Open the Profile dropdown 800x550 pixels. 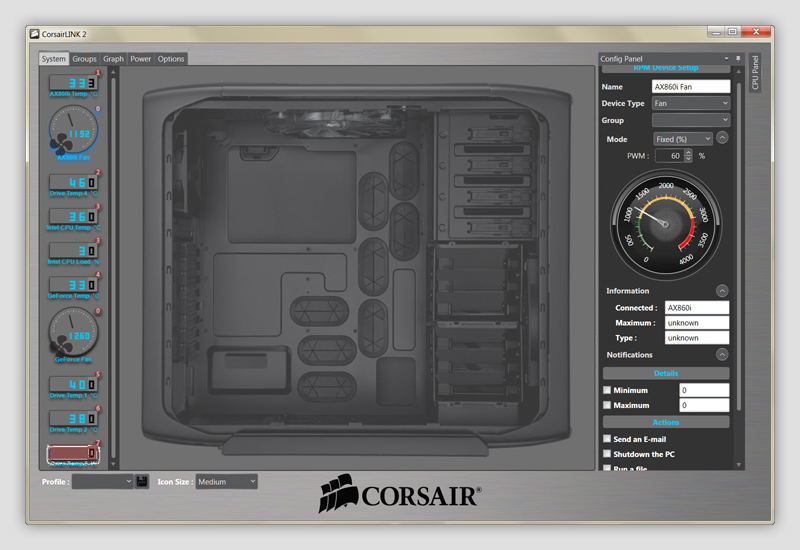(x=103, y=482)
